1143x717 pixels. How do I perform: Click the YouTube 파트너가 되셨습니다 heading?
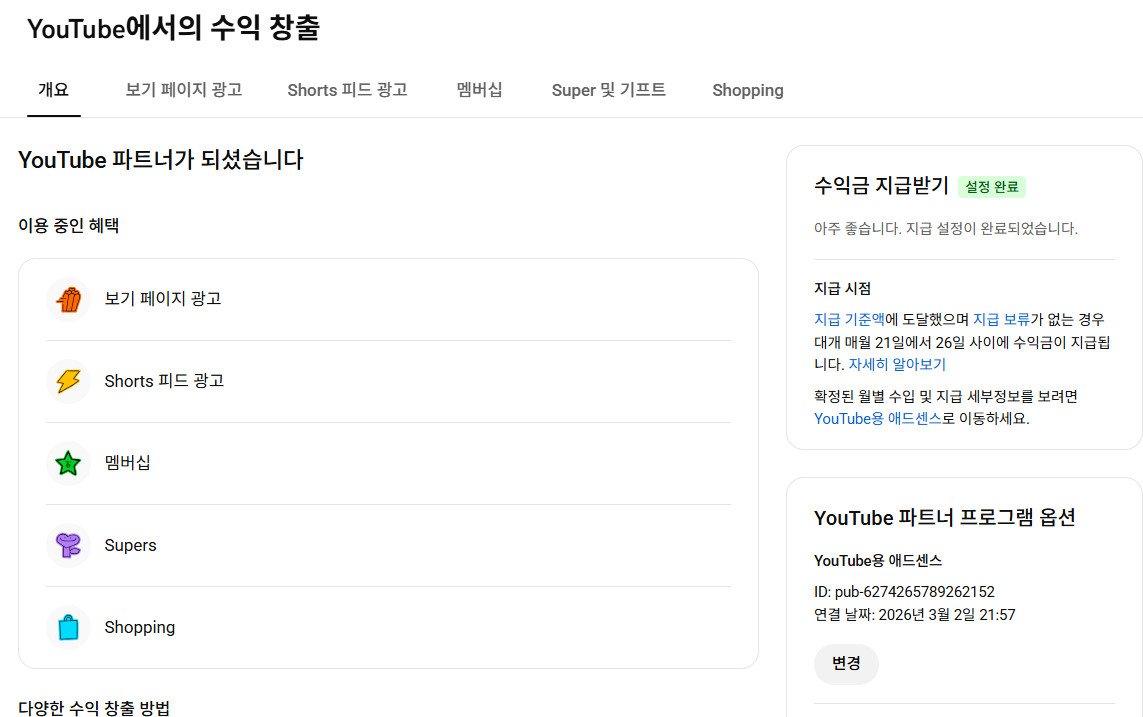(x=160, y=160)
